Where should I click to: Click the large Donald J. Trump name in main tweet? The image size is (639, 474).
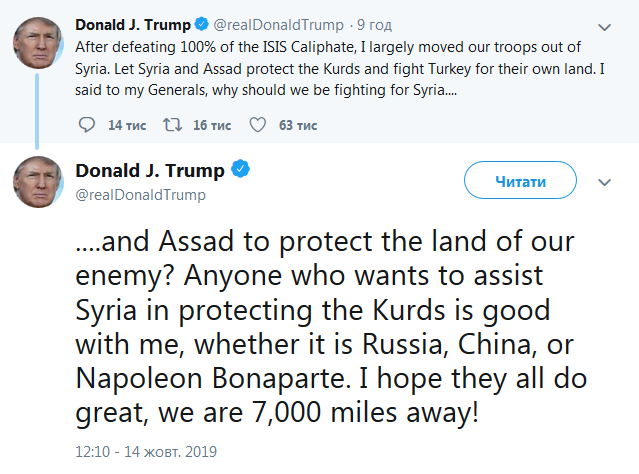[152, 170]
